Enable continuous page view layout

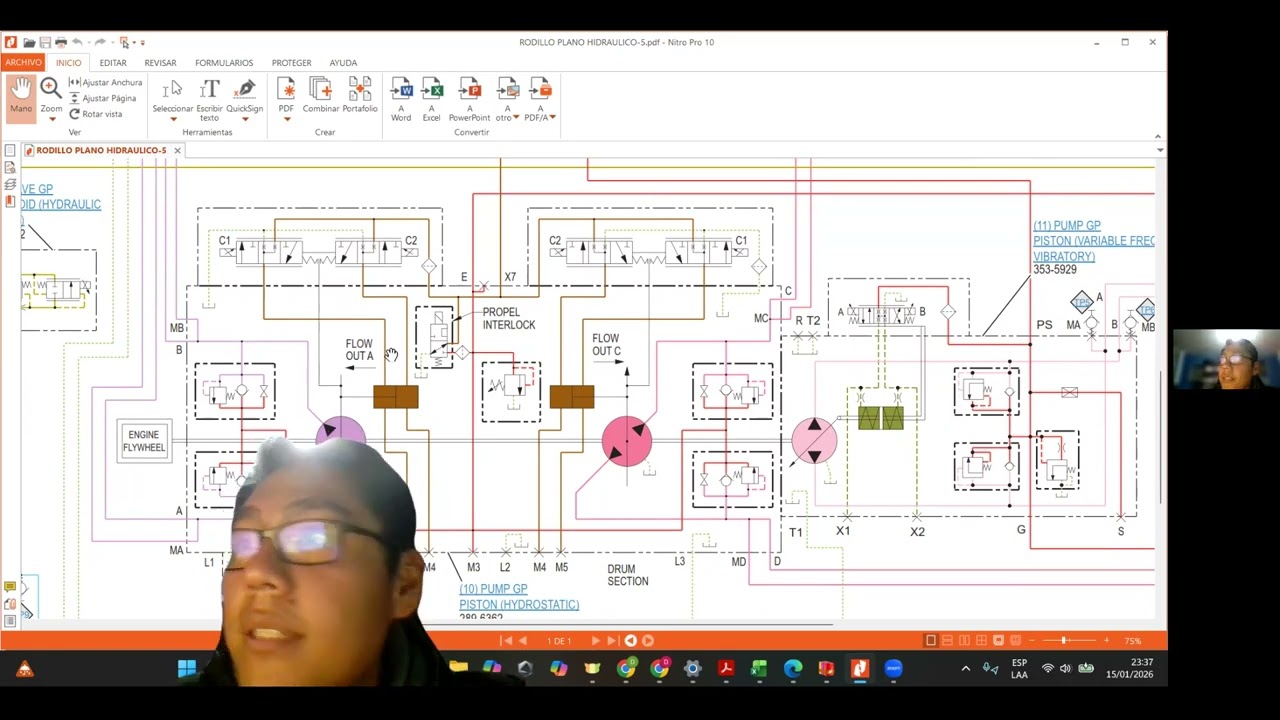click(x=948, y=640)
